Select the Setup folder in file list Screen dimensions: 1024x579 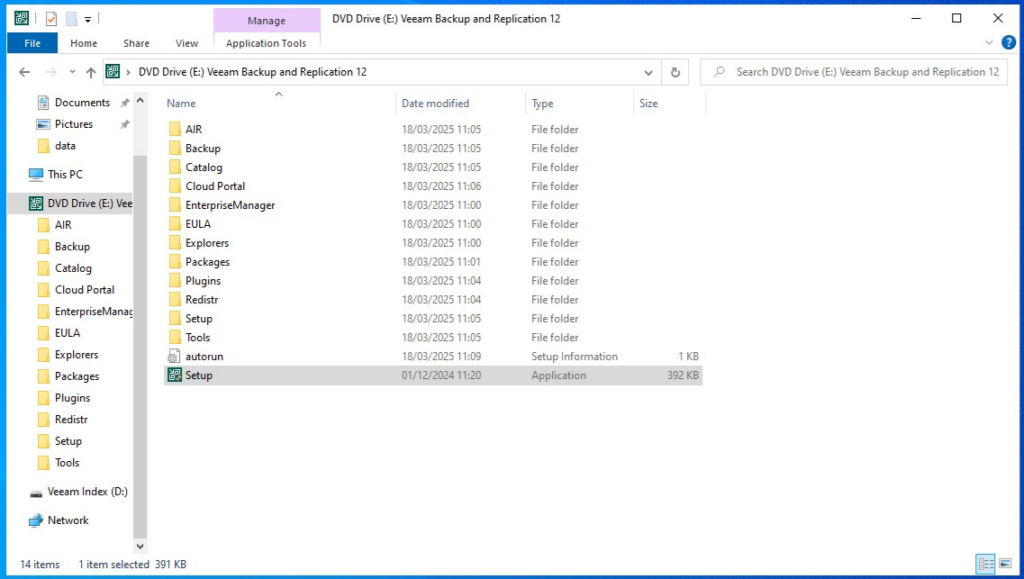coord(199,319)
